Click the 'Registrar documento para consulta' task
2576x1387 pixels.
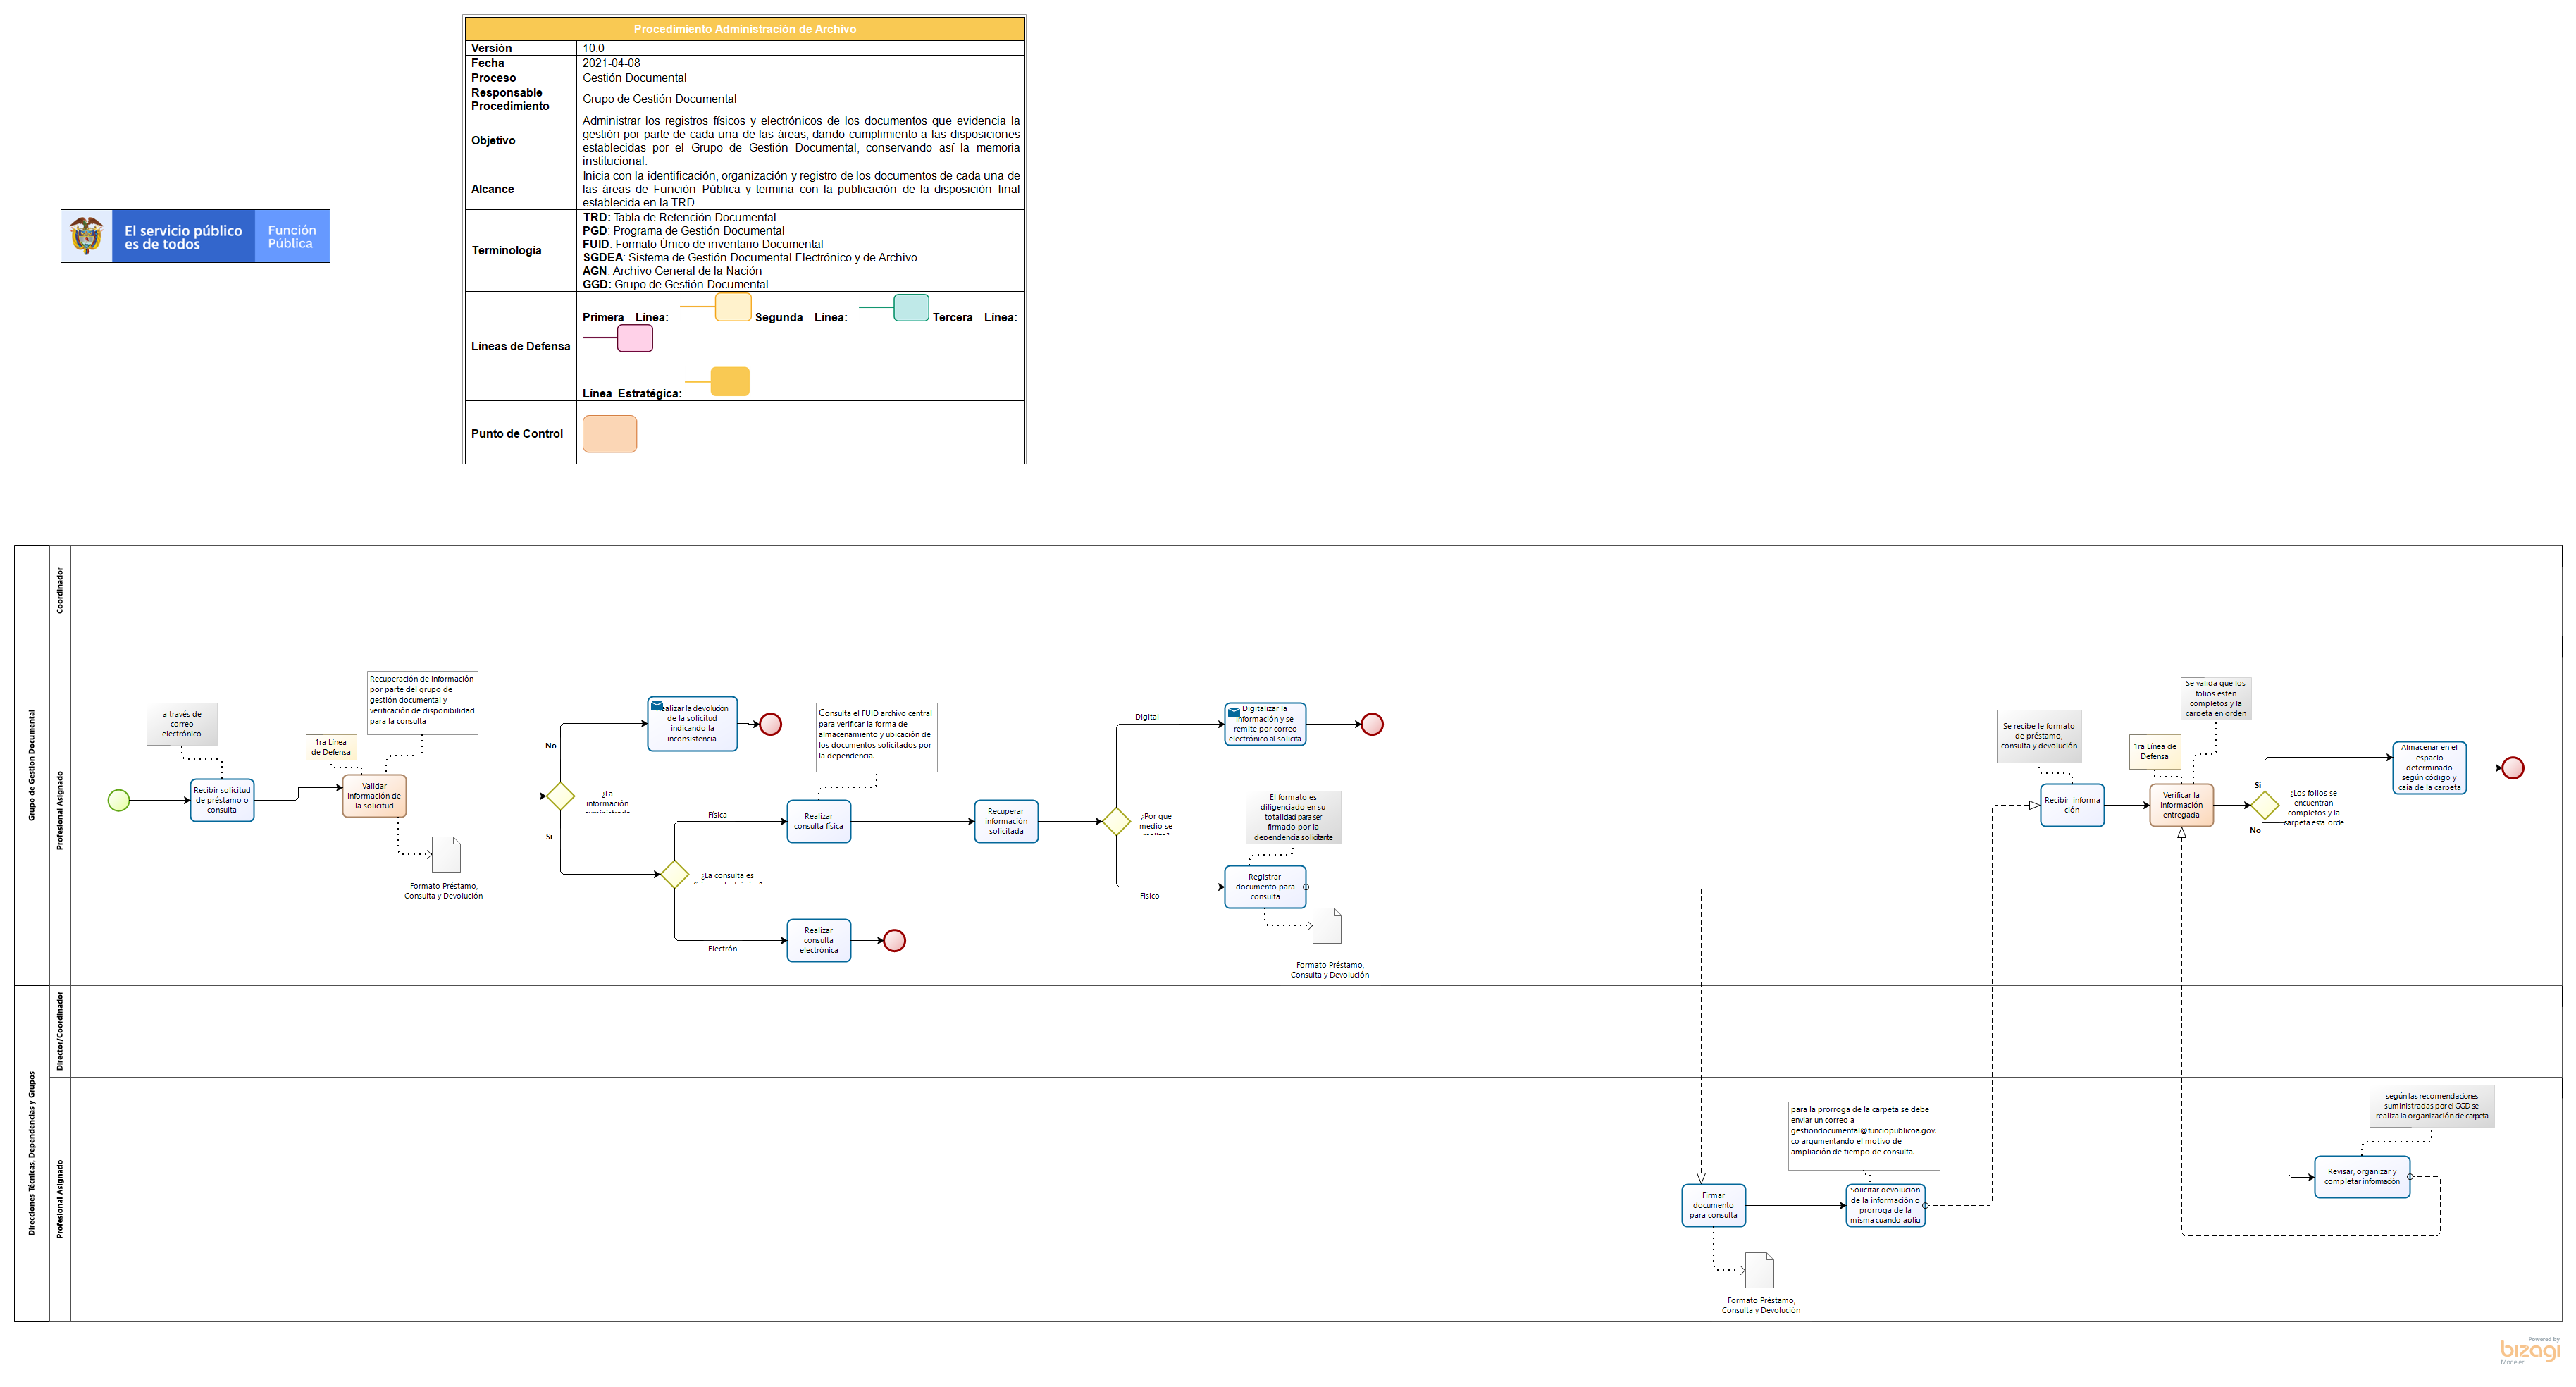coord(1264,886)
